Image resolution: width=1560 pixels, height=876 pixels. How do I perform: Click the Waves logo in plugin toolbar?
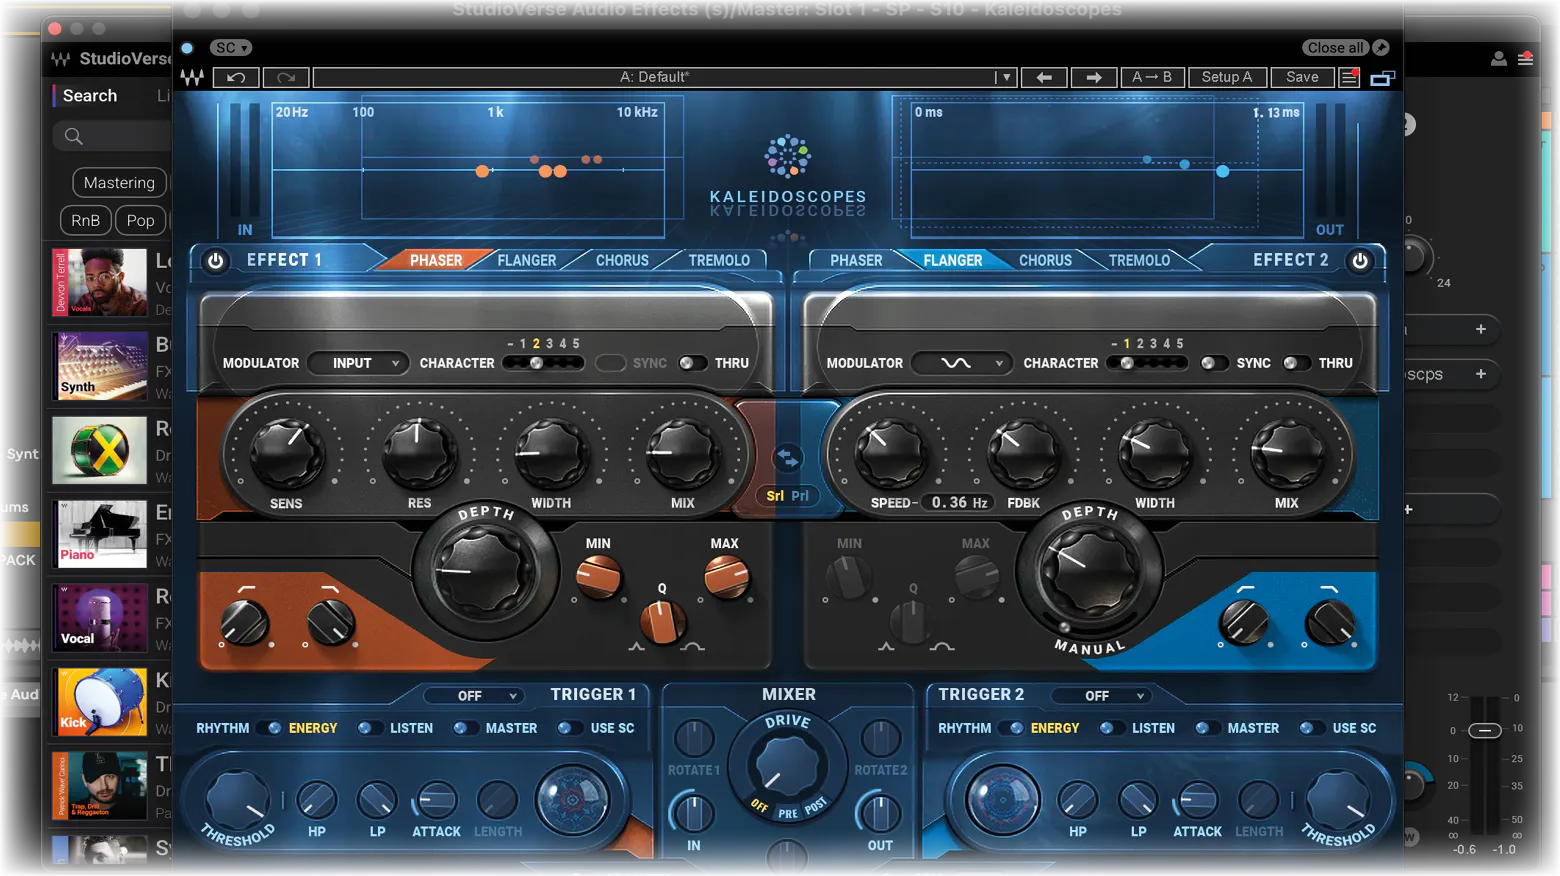(x=193, y=77)
